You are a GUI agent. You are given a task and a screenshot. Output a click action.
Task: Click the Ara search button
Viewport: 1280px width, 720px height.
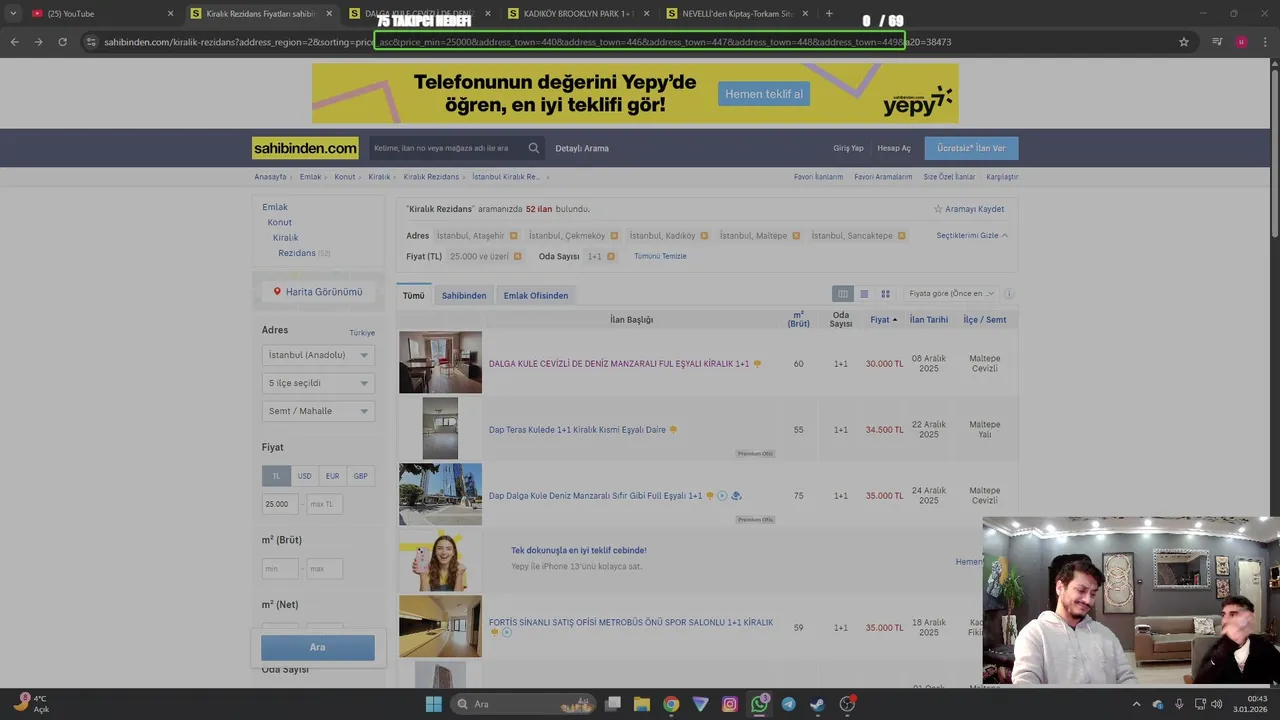coord(318,647)
